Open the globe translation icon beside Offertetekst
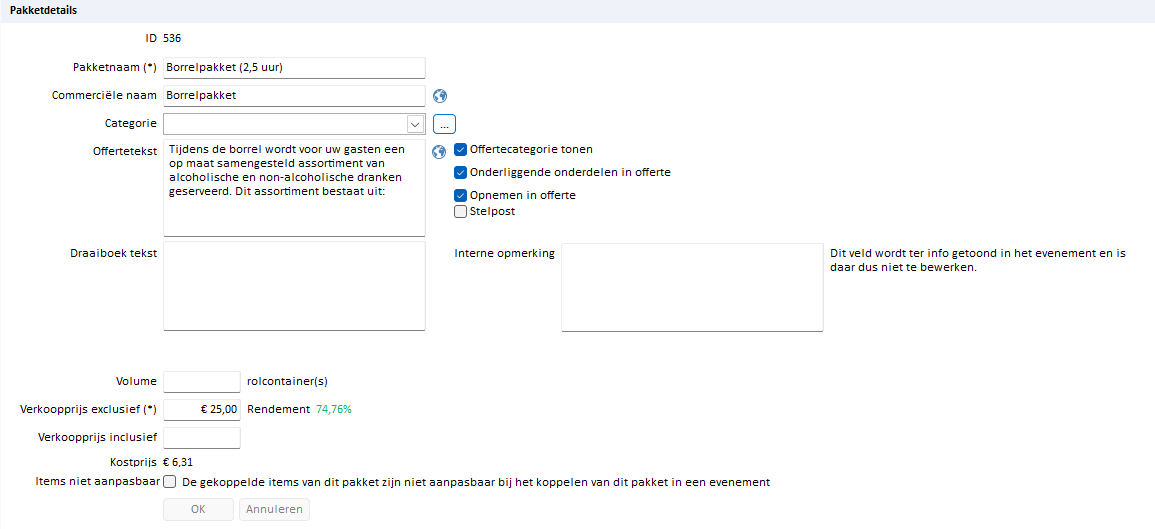The image size is (1155, 529). (x=439, y=152)
